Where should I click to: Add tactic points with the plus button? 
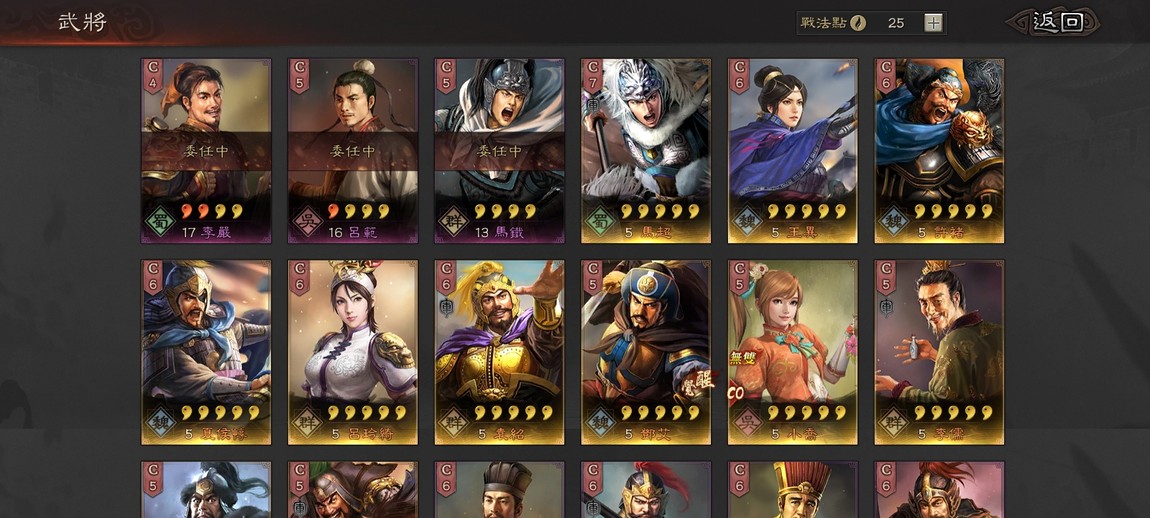point(933,23)
